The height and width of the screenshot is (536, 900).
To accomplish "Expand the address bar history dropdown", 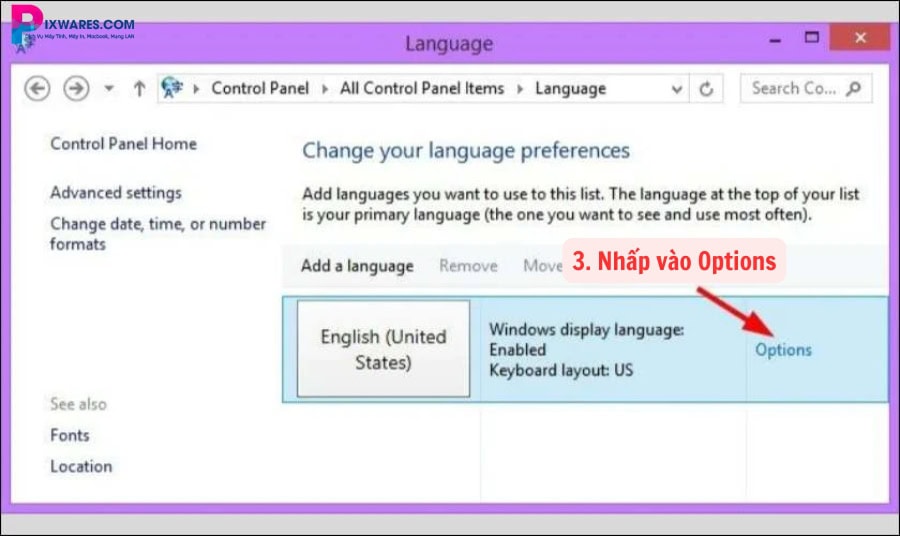I will [678, 89].
